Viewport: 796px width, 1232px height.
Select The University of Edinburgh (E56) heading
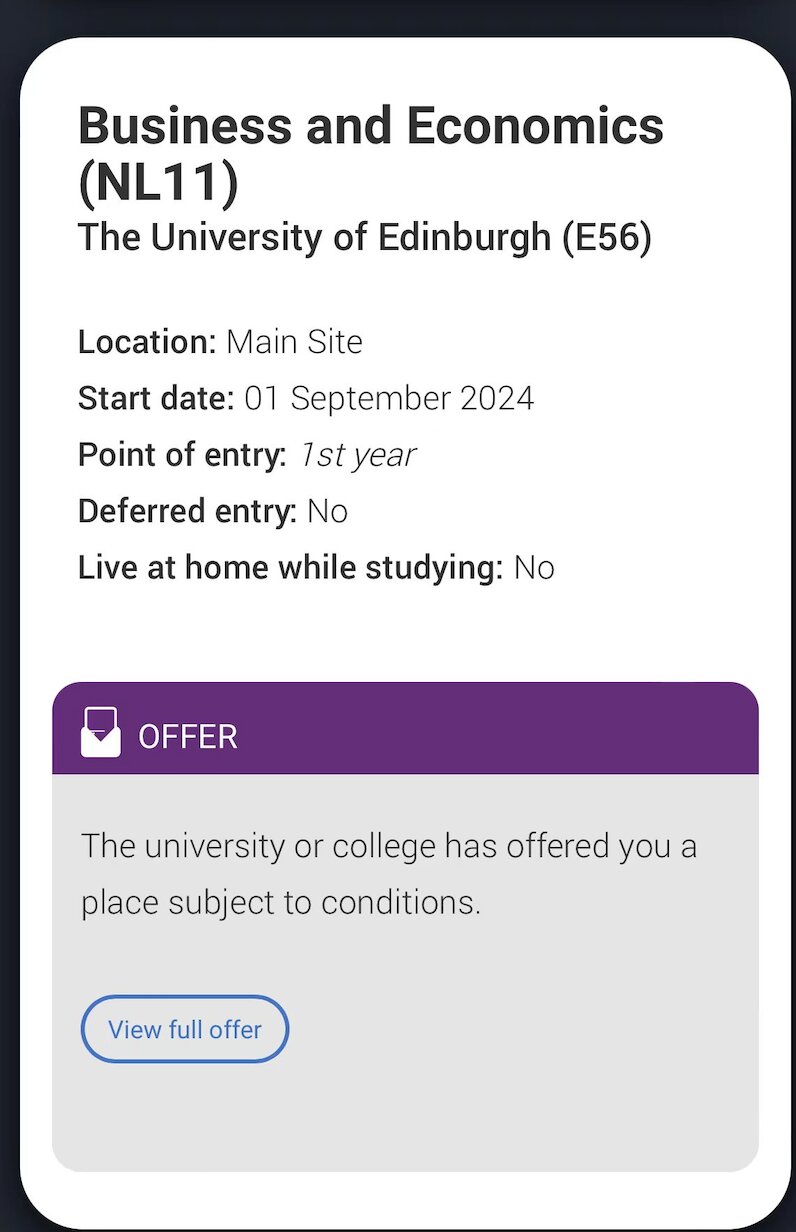point(364,238)
